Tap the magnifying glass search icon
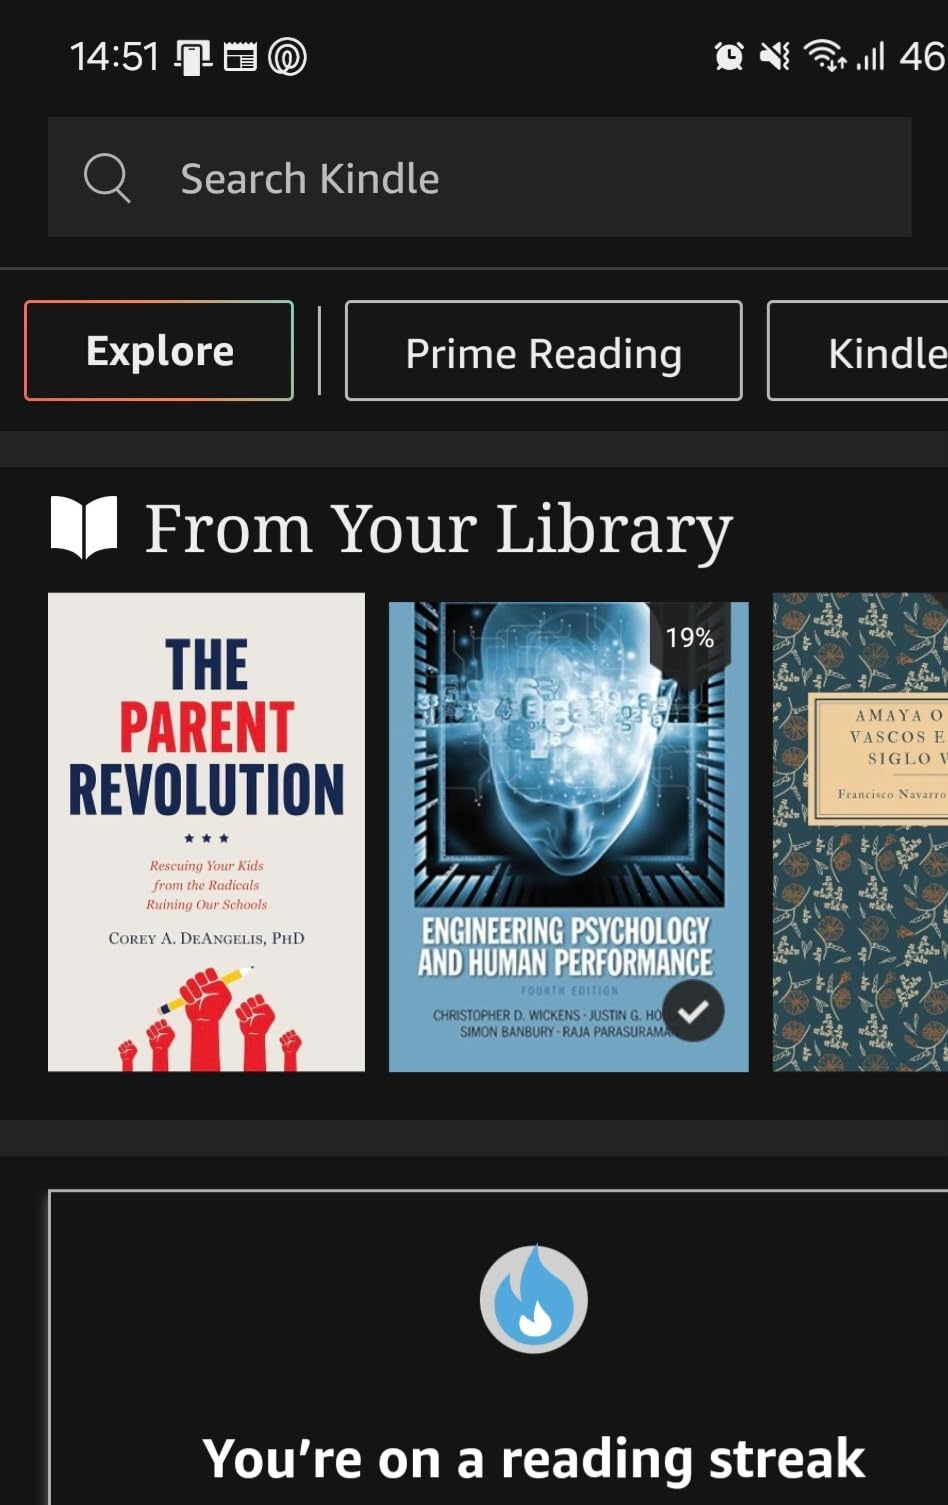 pyautogui.click(x=107, y=178)
